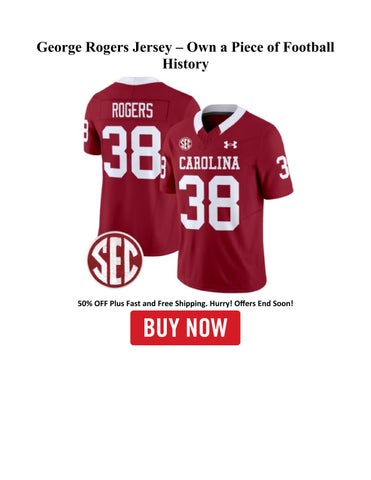
Task: Click the white V-neck collar of front jersey
Action: pyautogui.click(x=219, y=119)
